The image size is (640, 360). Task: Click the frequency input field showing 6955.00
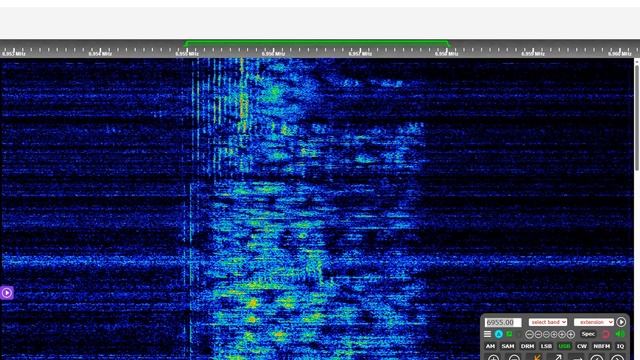pos(503,322)
